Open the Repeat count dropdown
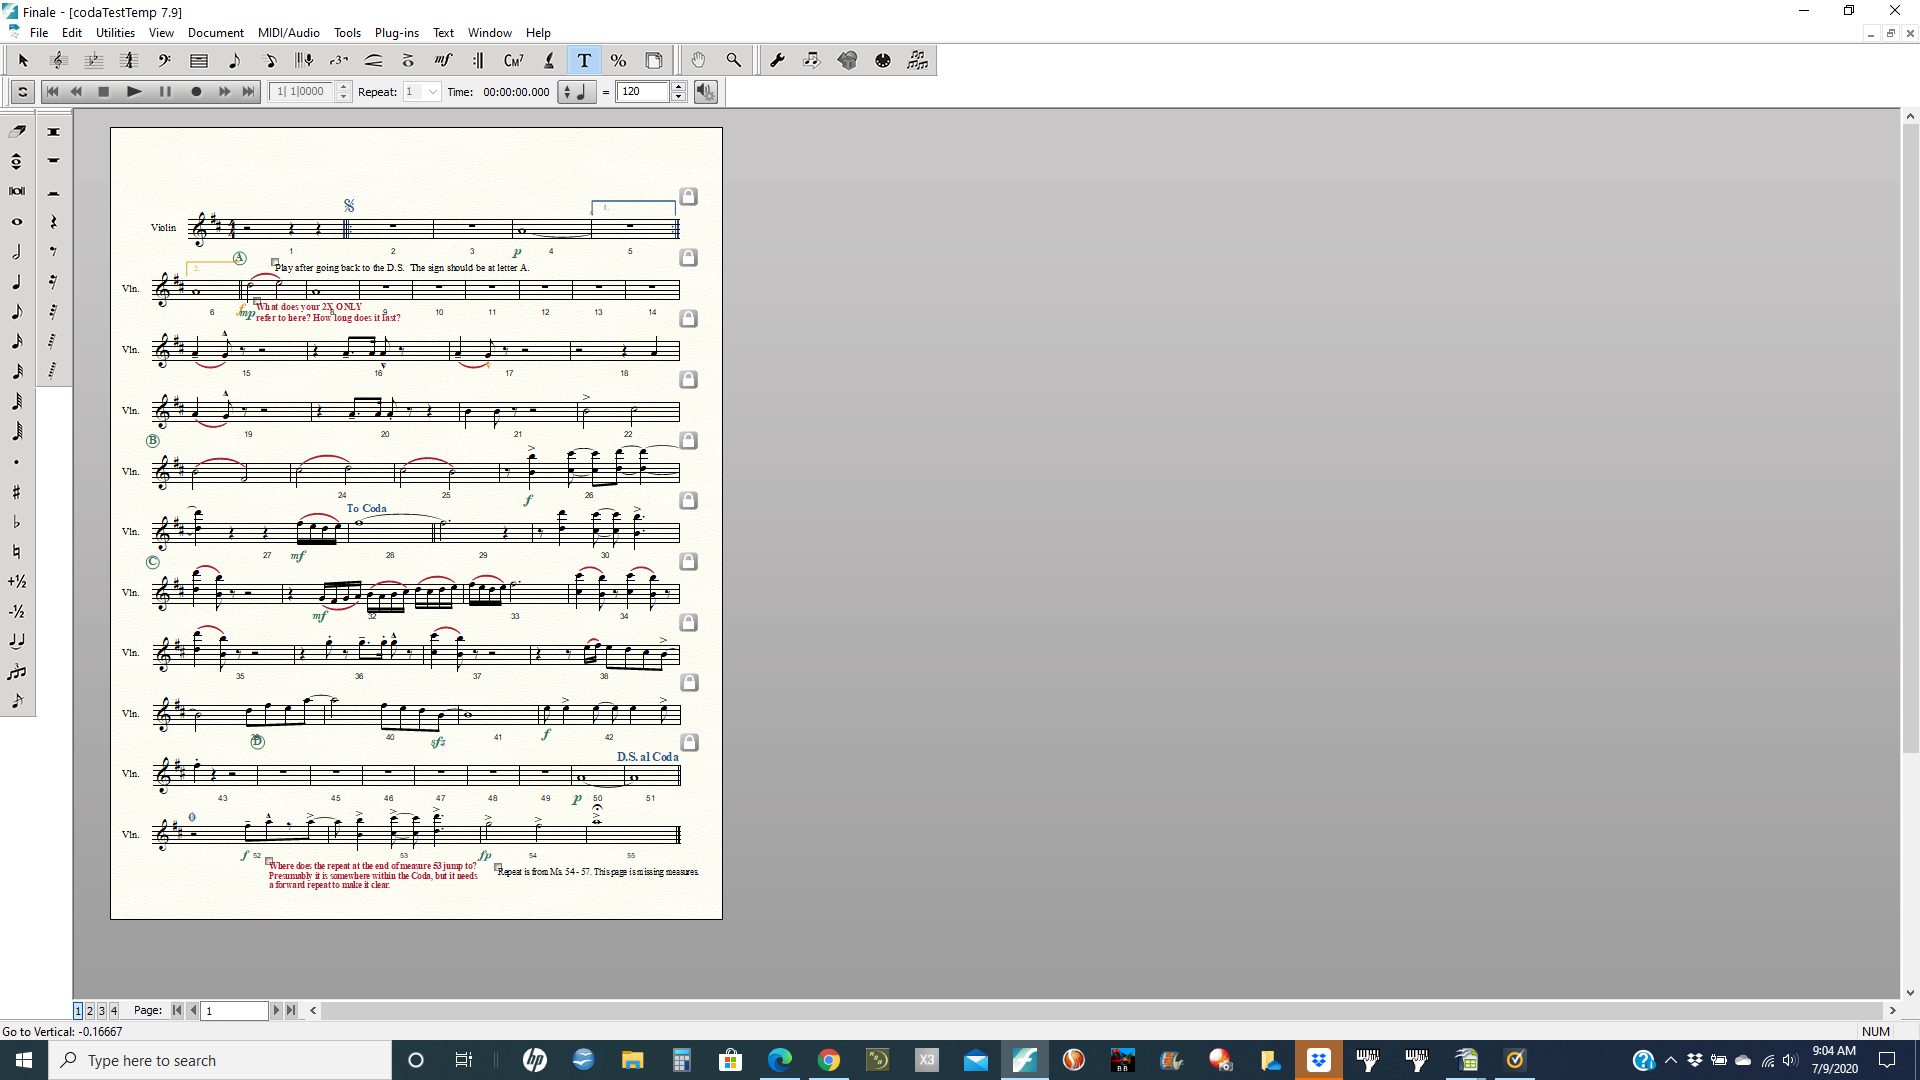Image resolution: width=1920 pixels, height=1080 pixels. [432, 92]
